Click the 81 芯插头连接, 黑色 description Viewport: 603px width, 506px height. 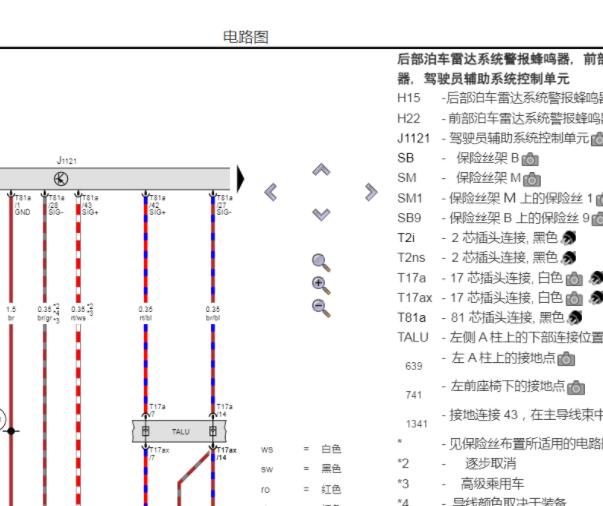click(506, 318)
